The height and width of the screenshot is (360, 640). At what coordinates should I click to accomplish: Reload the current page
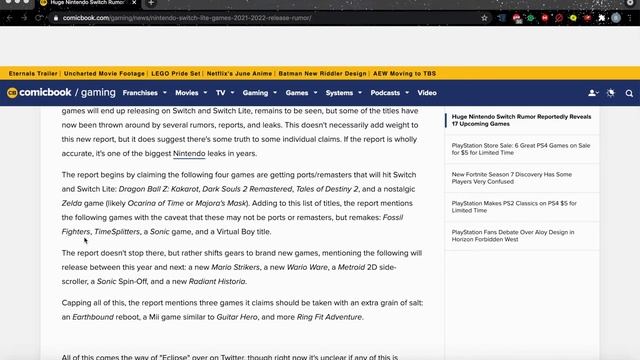click(38, 18)
